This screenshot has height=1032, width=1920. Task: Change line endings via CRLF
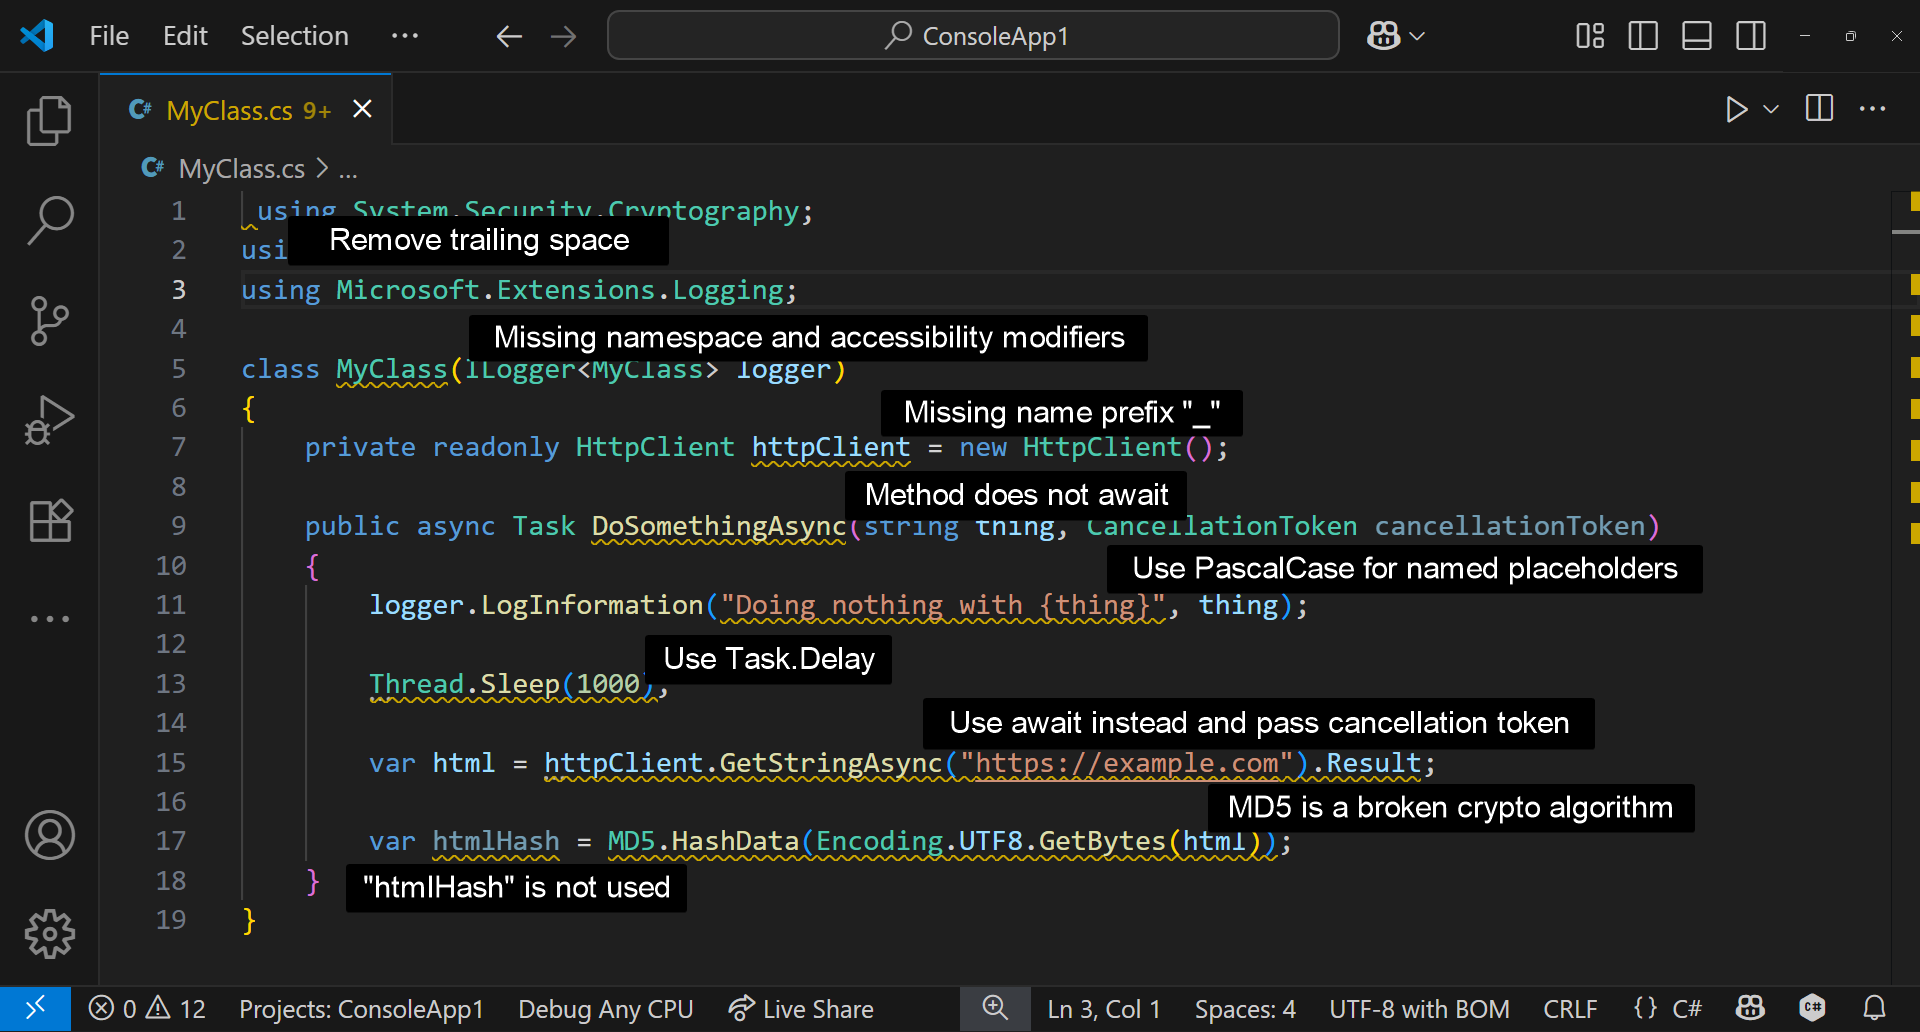pos(1570,1009)
